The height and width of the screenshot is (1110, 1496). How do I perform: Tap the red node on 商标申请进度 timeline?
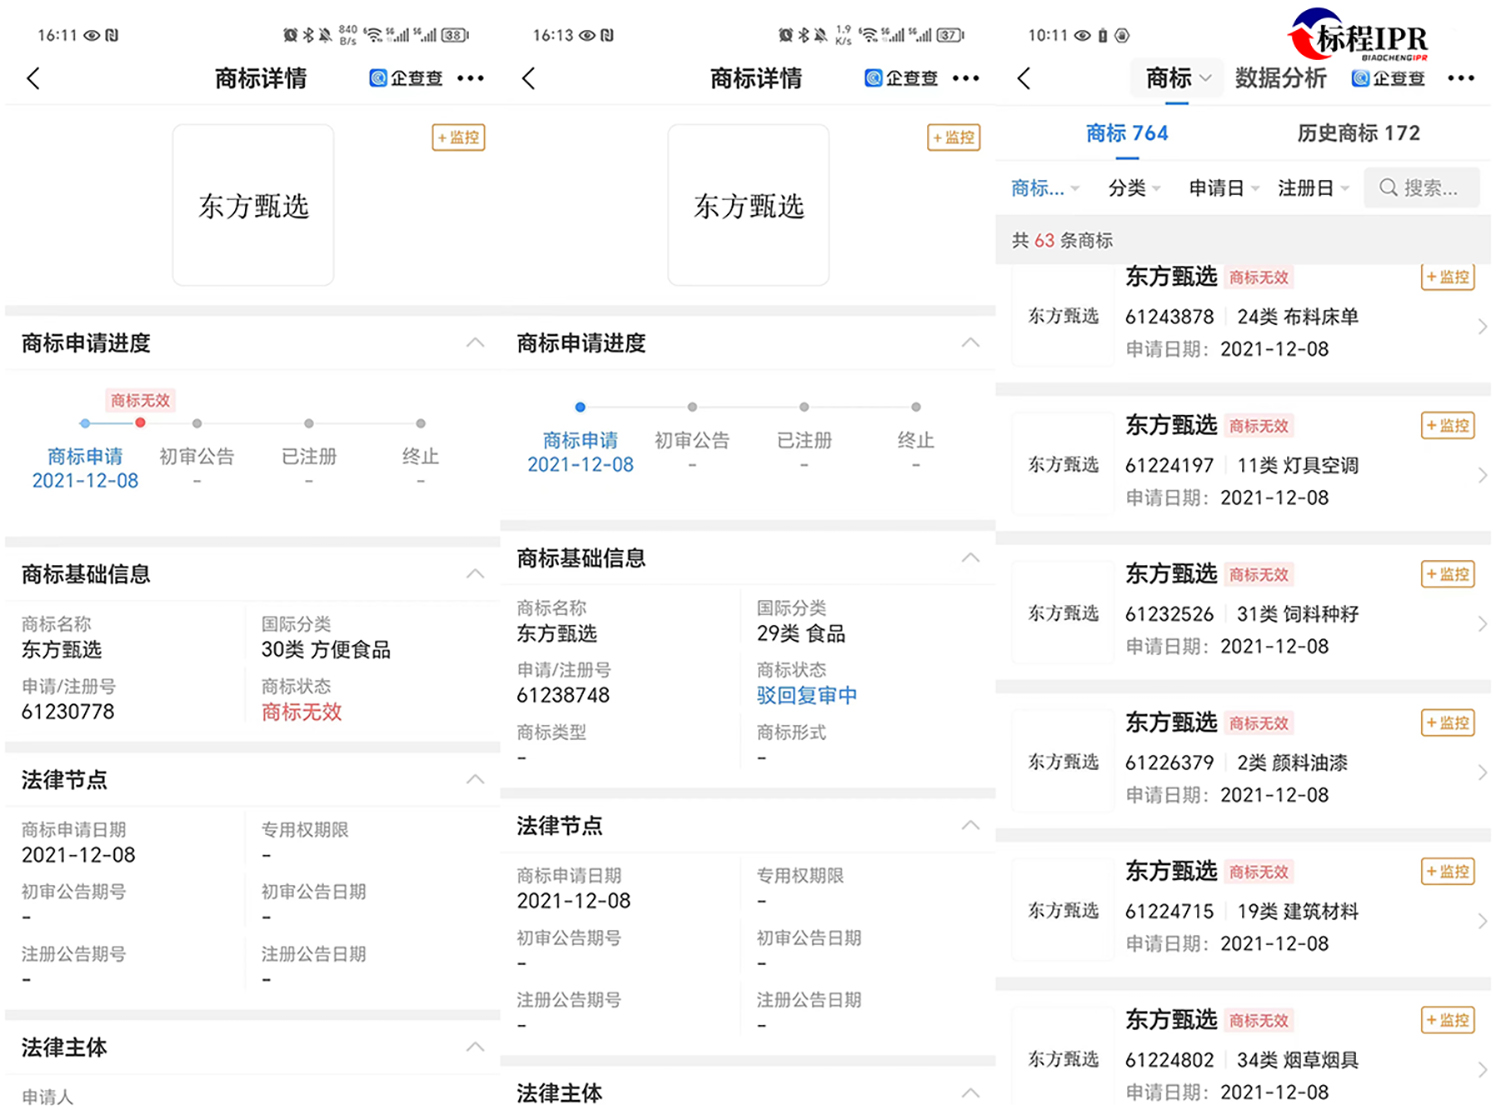point(140,423)
